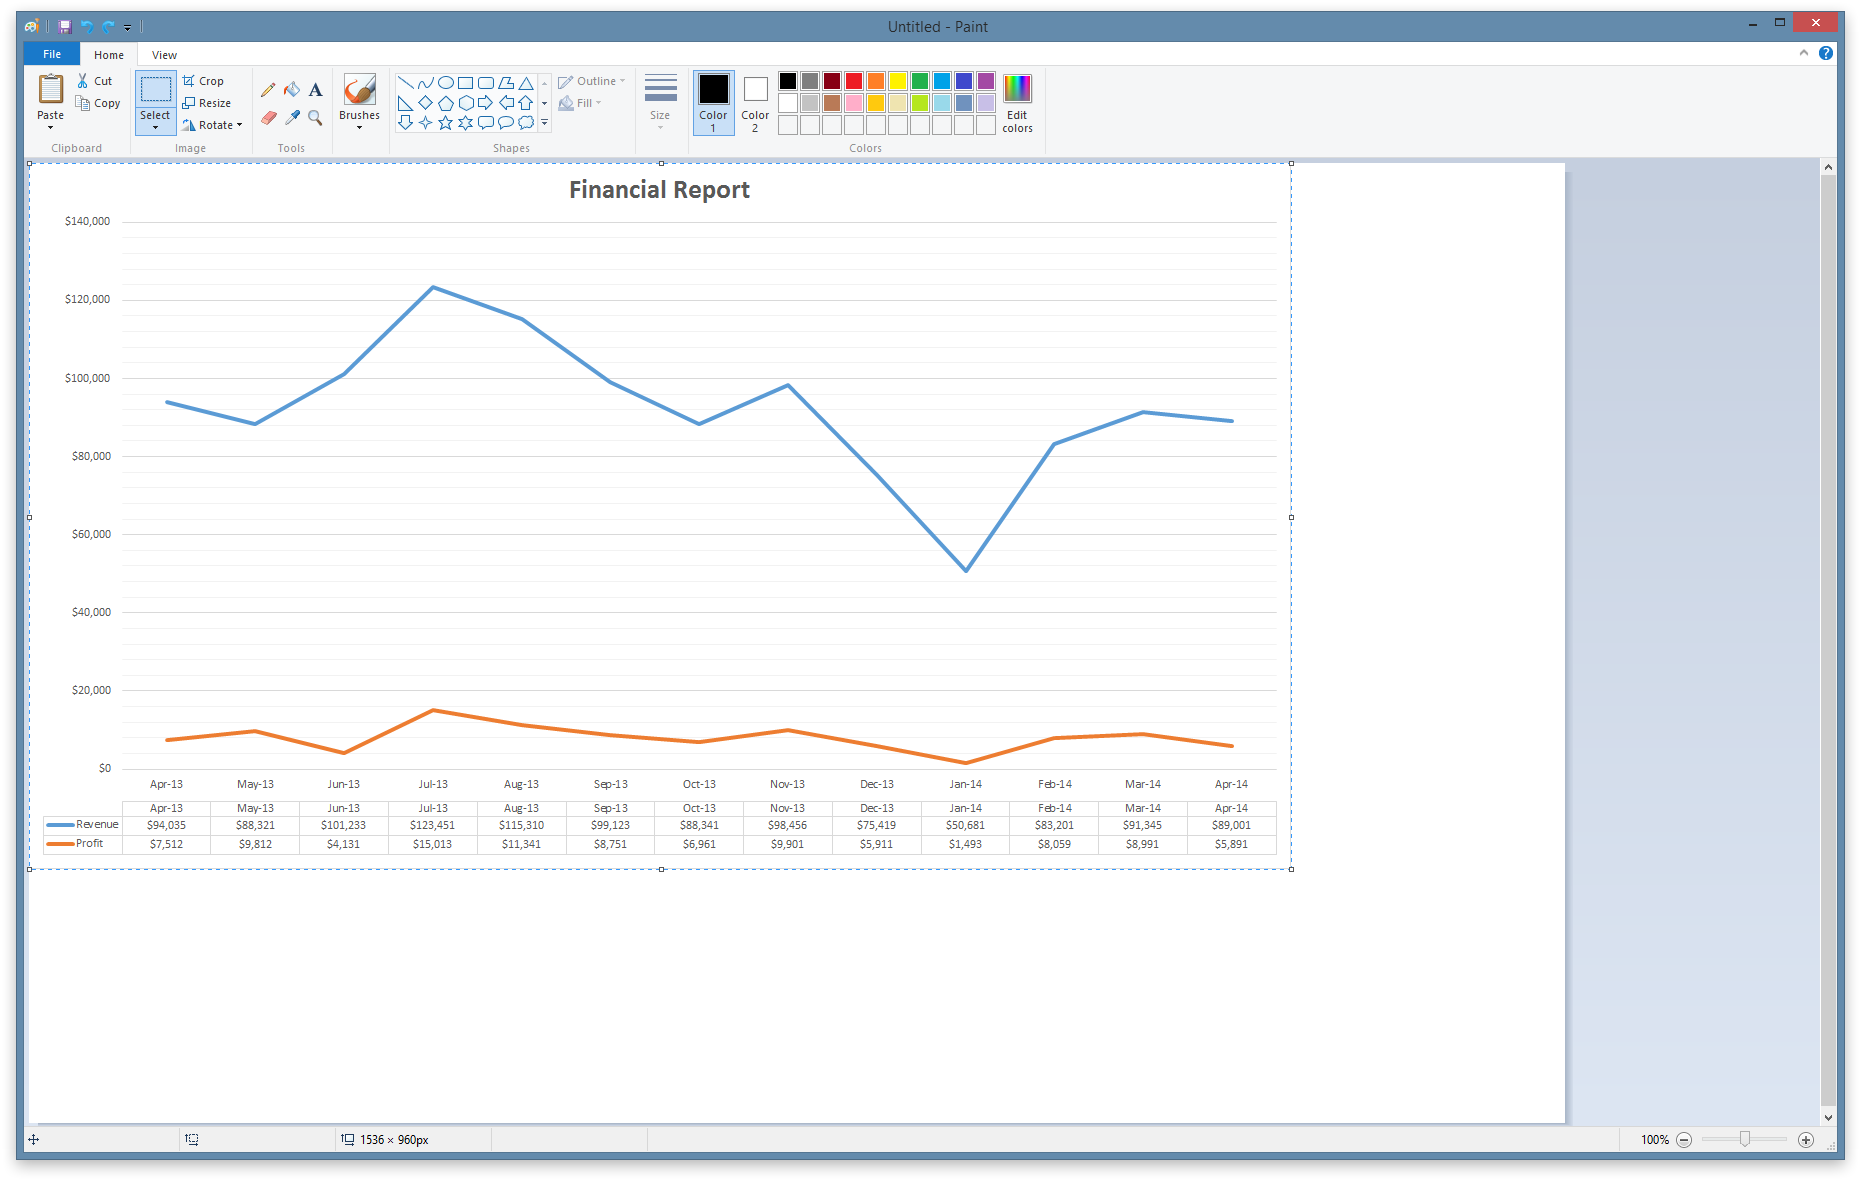The width and height of the screenshot is (1861, 1181).
Task: Pick the red color swatch
Action: coord(854,81)
